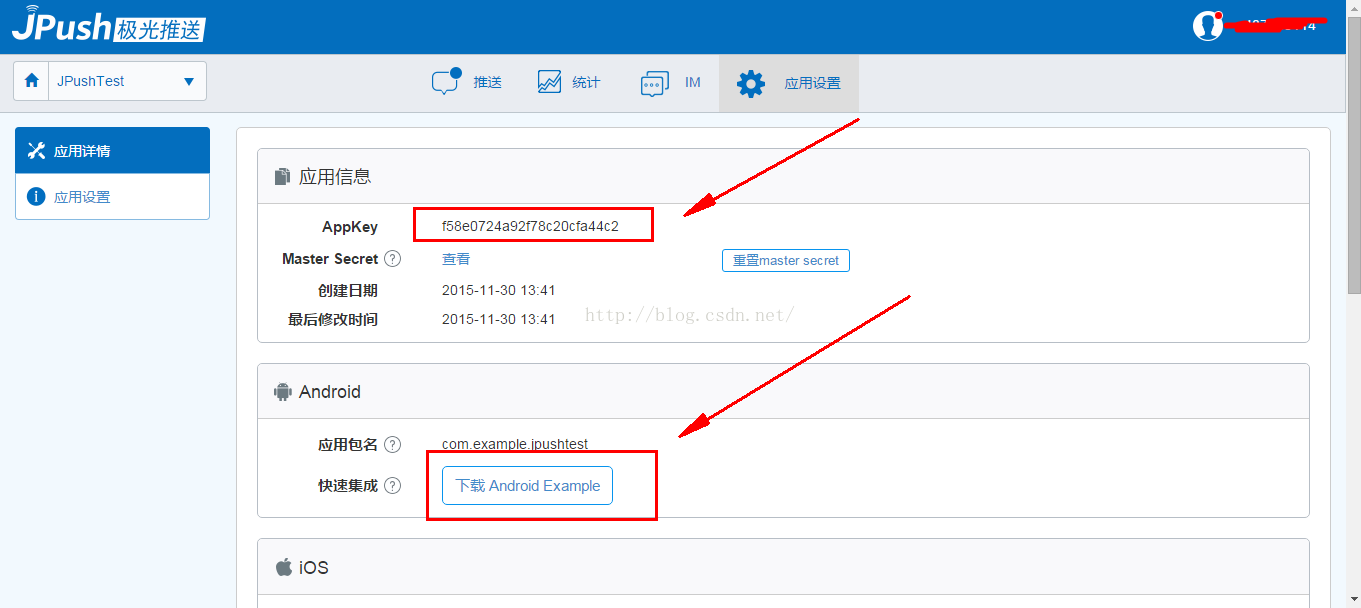The height and width of the screenshot is (608, 1361).
Task: Click the 应用信息 document icon
Action: coord(282,177)
